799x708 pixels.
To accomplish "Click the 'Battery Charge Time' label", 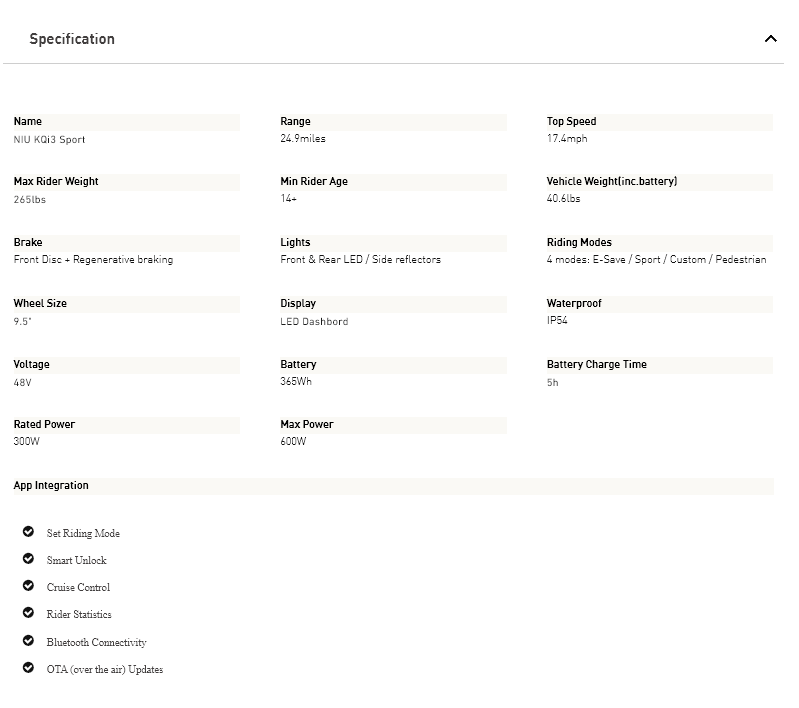I will point(597,365).
